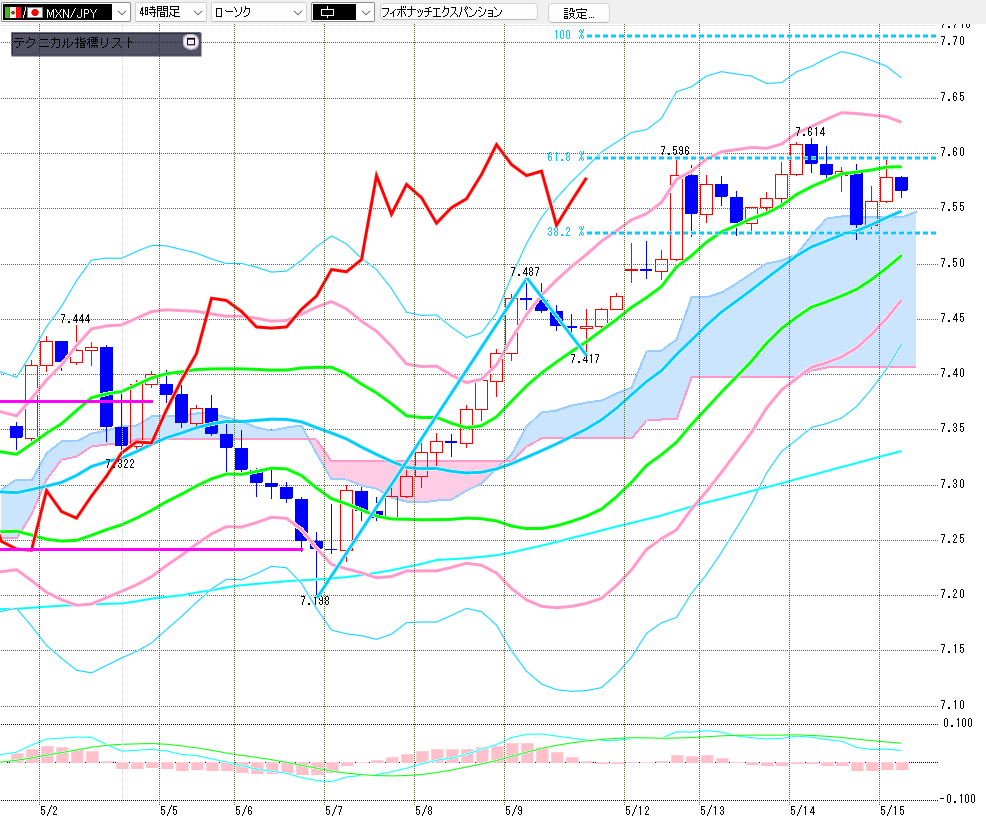Click the 7.65 price axis label
This screenshot has height=820, width=986.
tap(953, 97)
